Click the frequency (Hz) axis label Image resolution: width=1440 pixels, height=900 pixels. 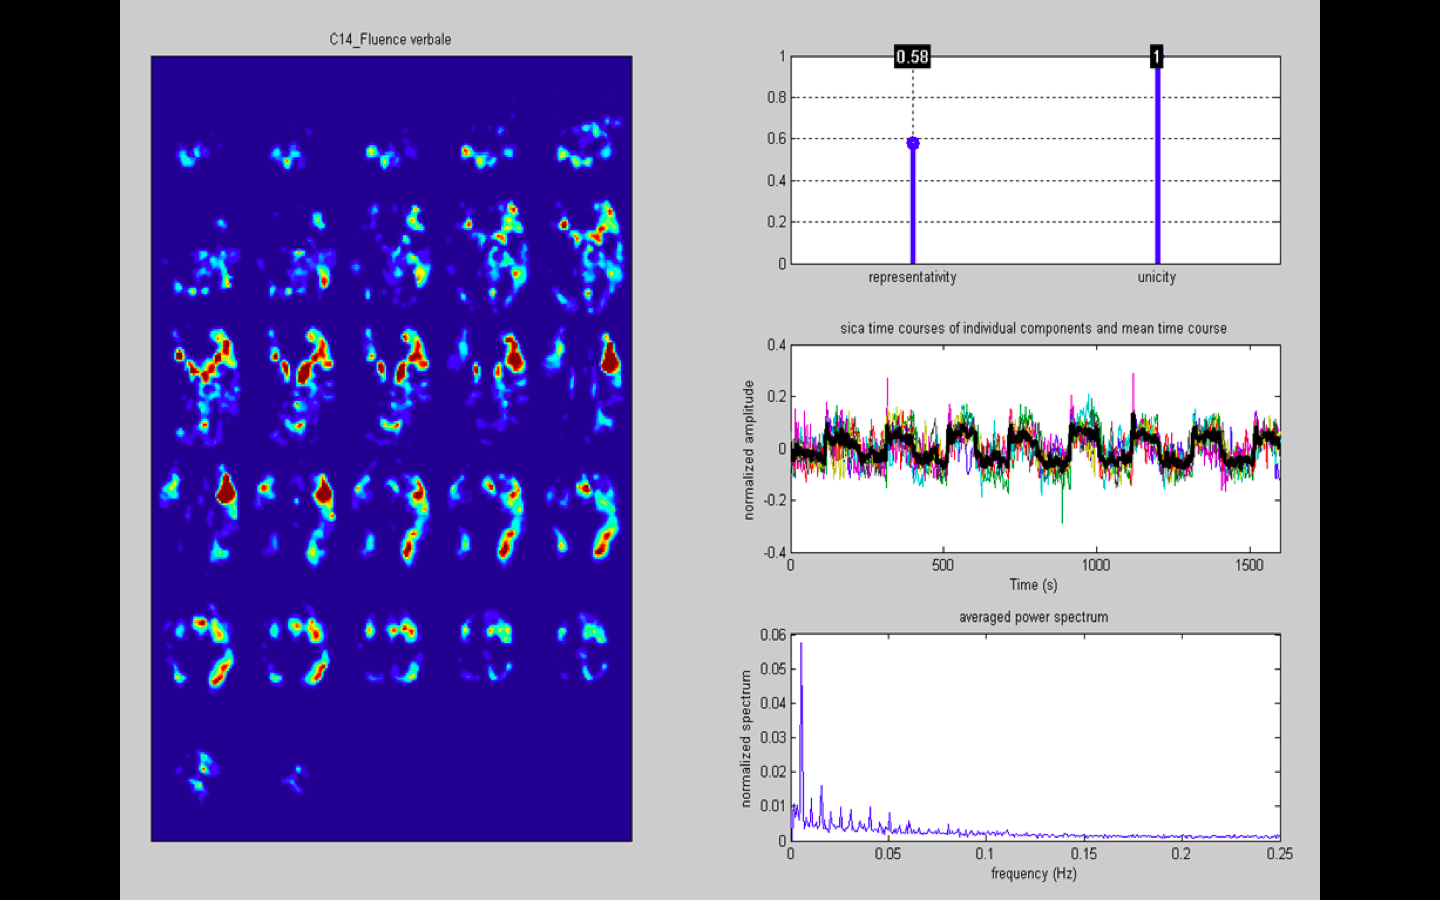(x=1033, y=874)
